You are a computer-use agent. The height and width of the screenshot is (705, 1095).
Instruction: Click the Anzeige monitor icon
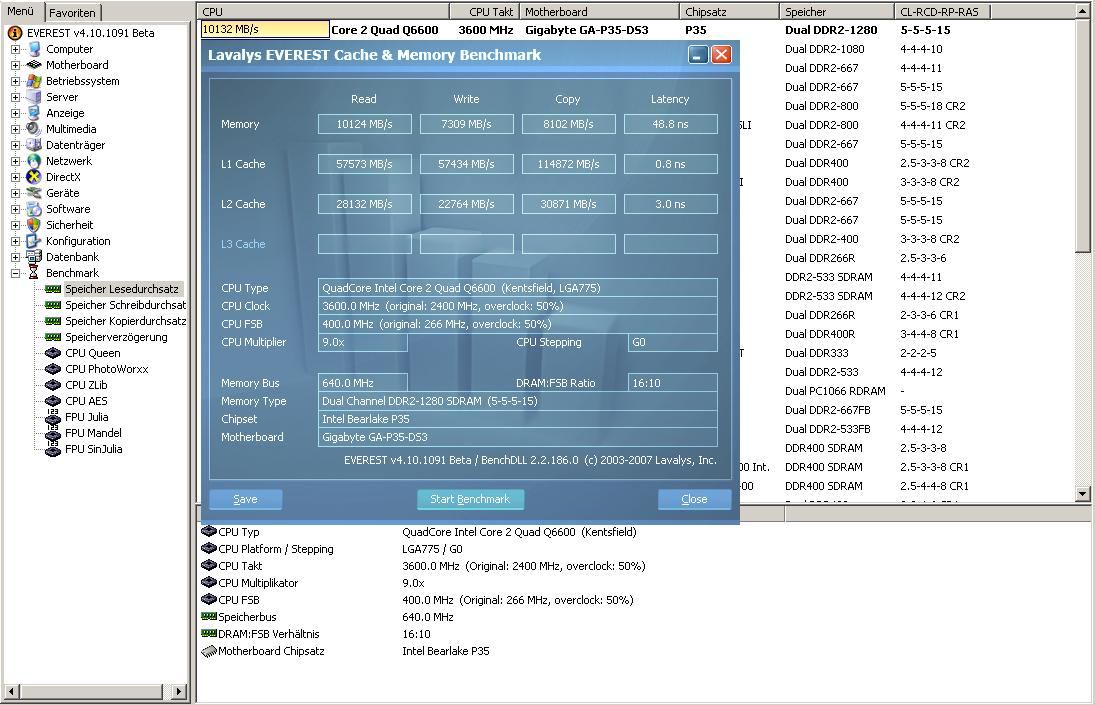34,113
